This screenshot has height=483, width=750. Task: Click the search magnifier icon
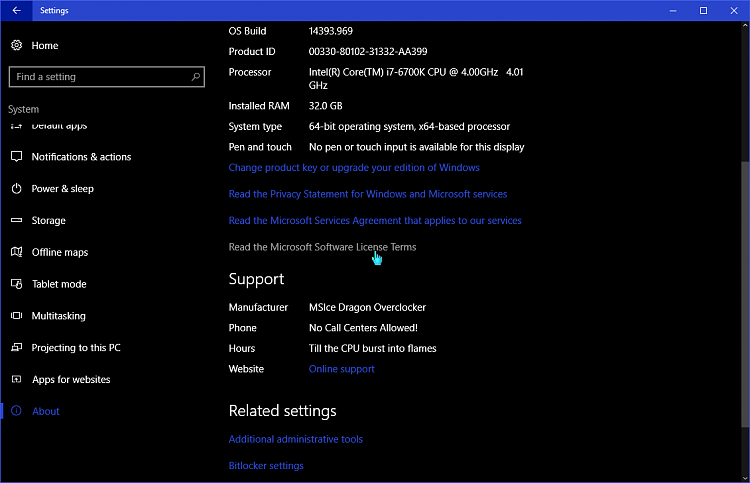[x=196, y=77]
